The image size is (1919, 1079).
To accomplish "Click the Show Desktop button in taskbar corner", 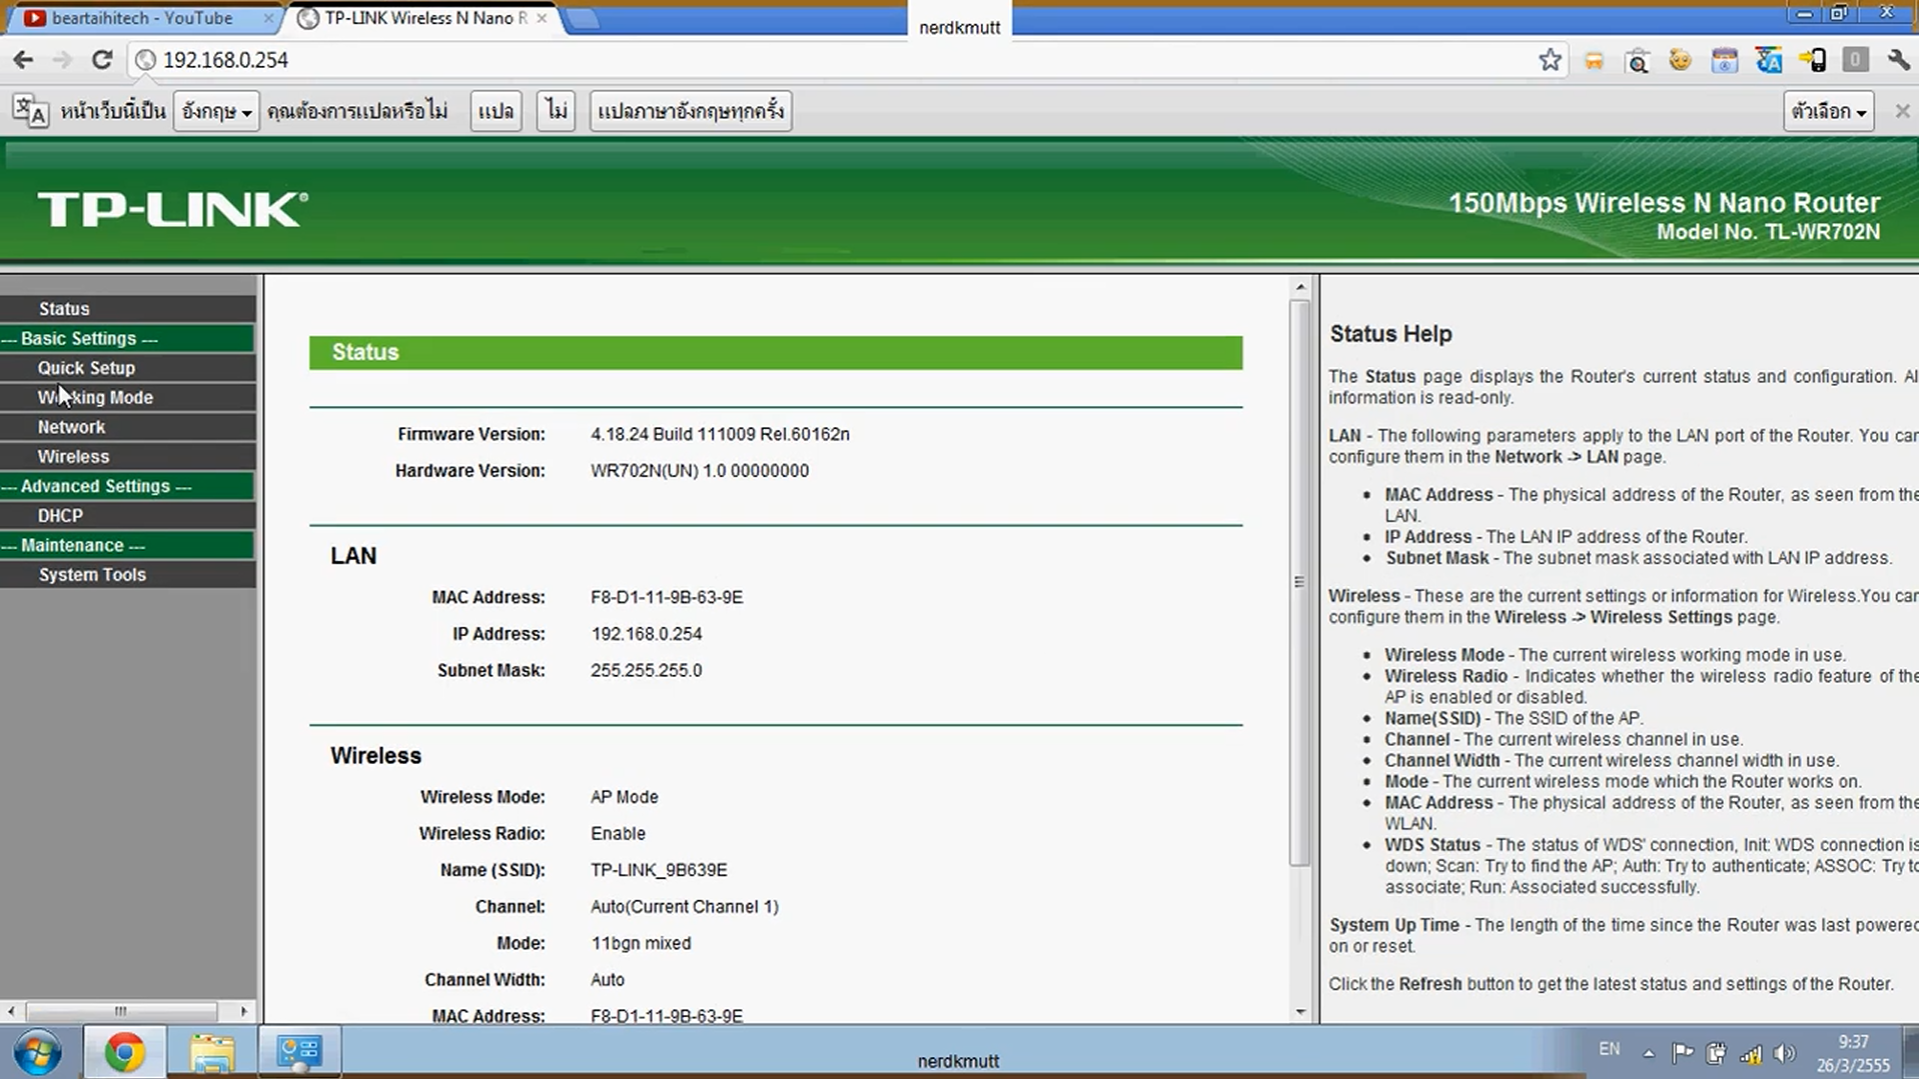I will 1911,1053.
